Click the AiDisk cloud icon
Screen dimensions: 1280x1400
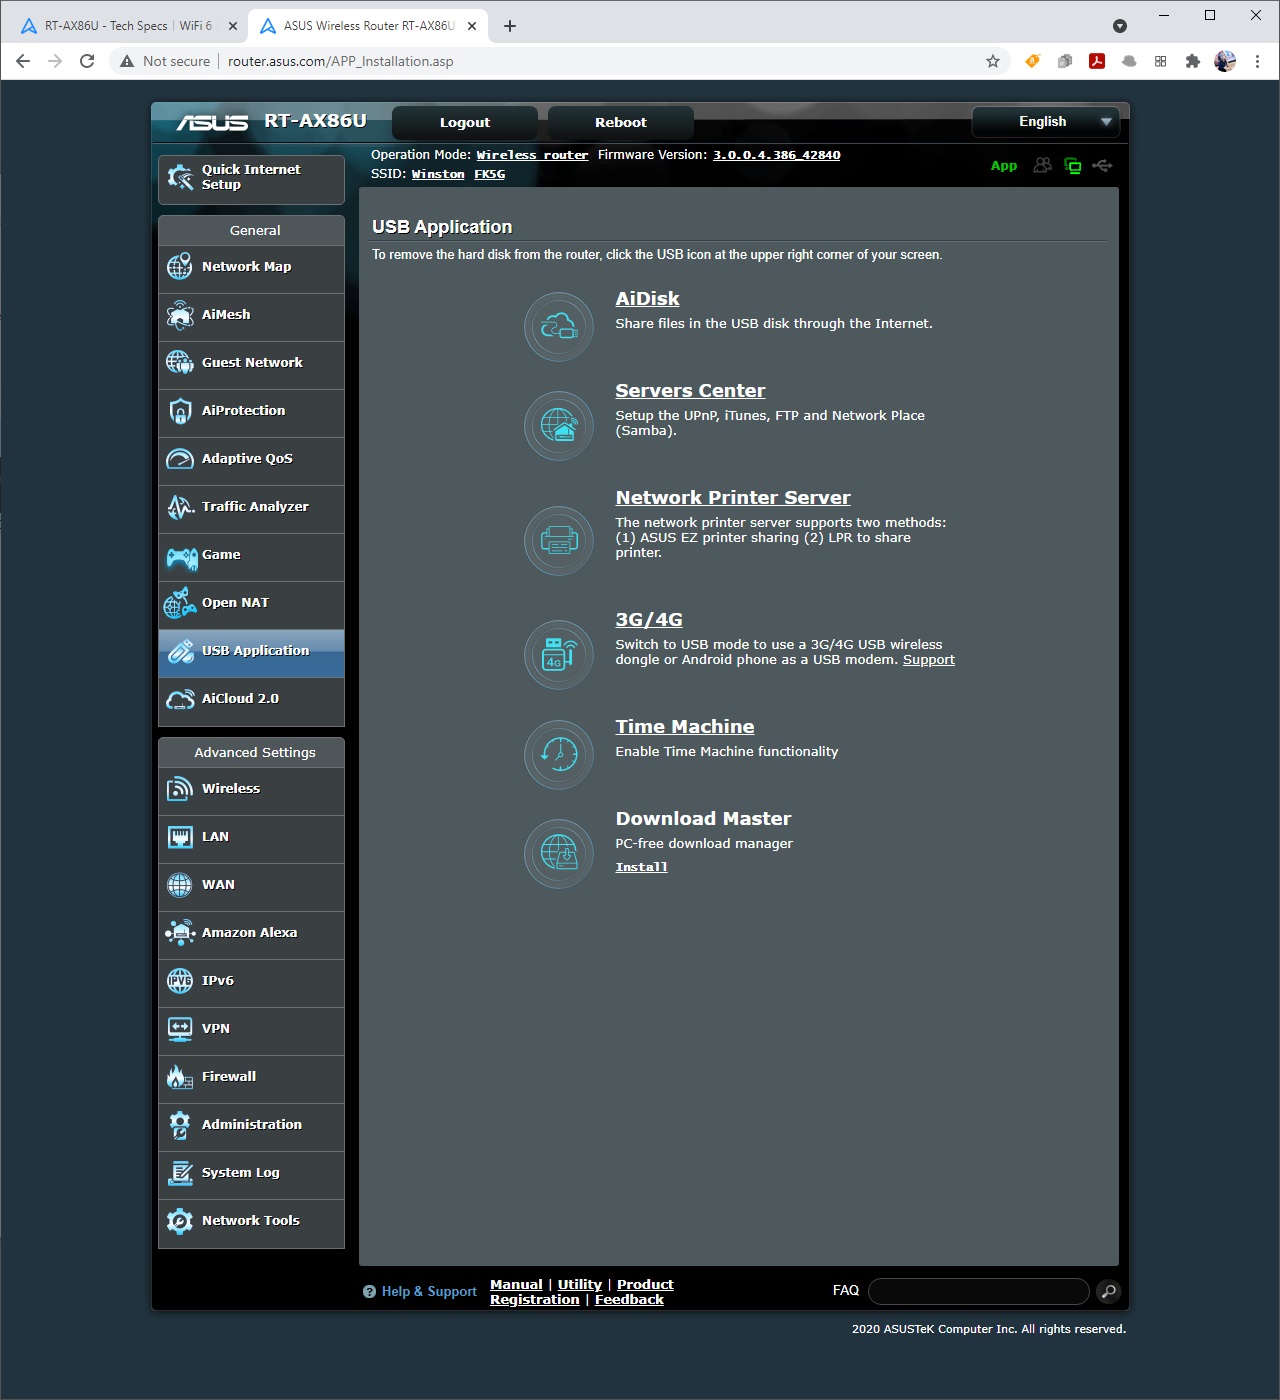pyautogui.click(x=559, y=327)
